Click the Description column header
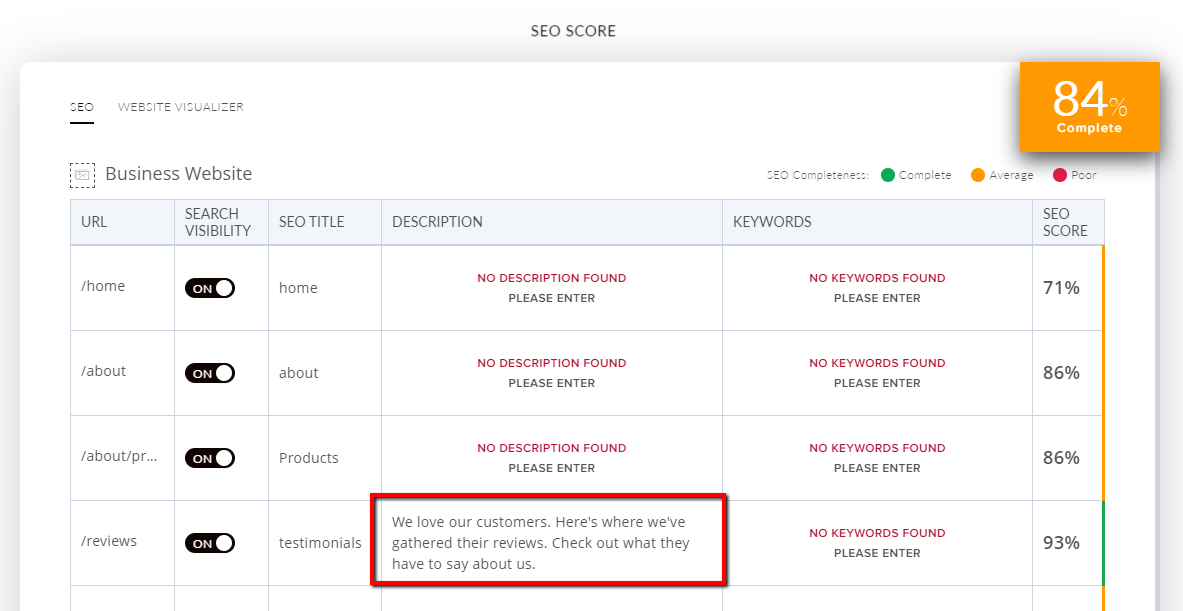 (x=552, y=223)
